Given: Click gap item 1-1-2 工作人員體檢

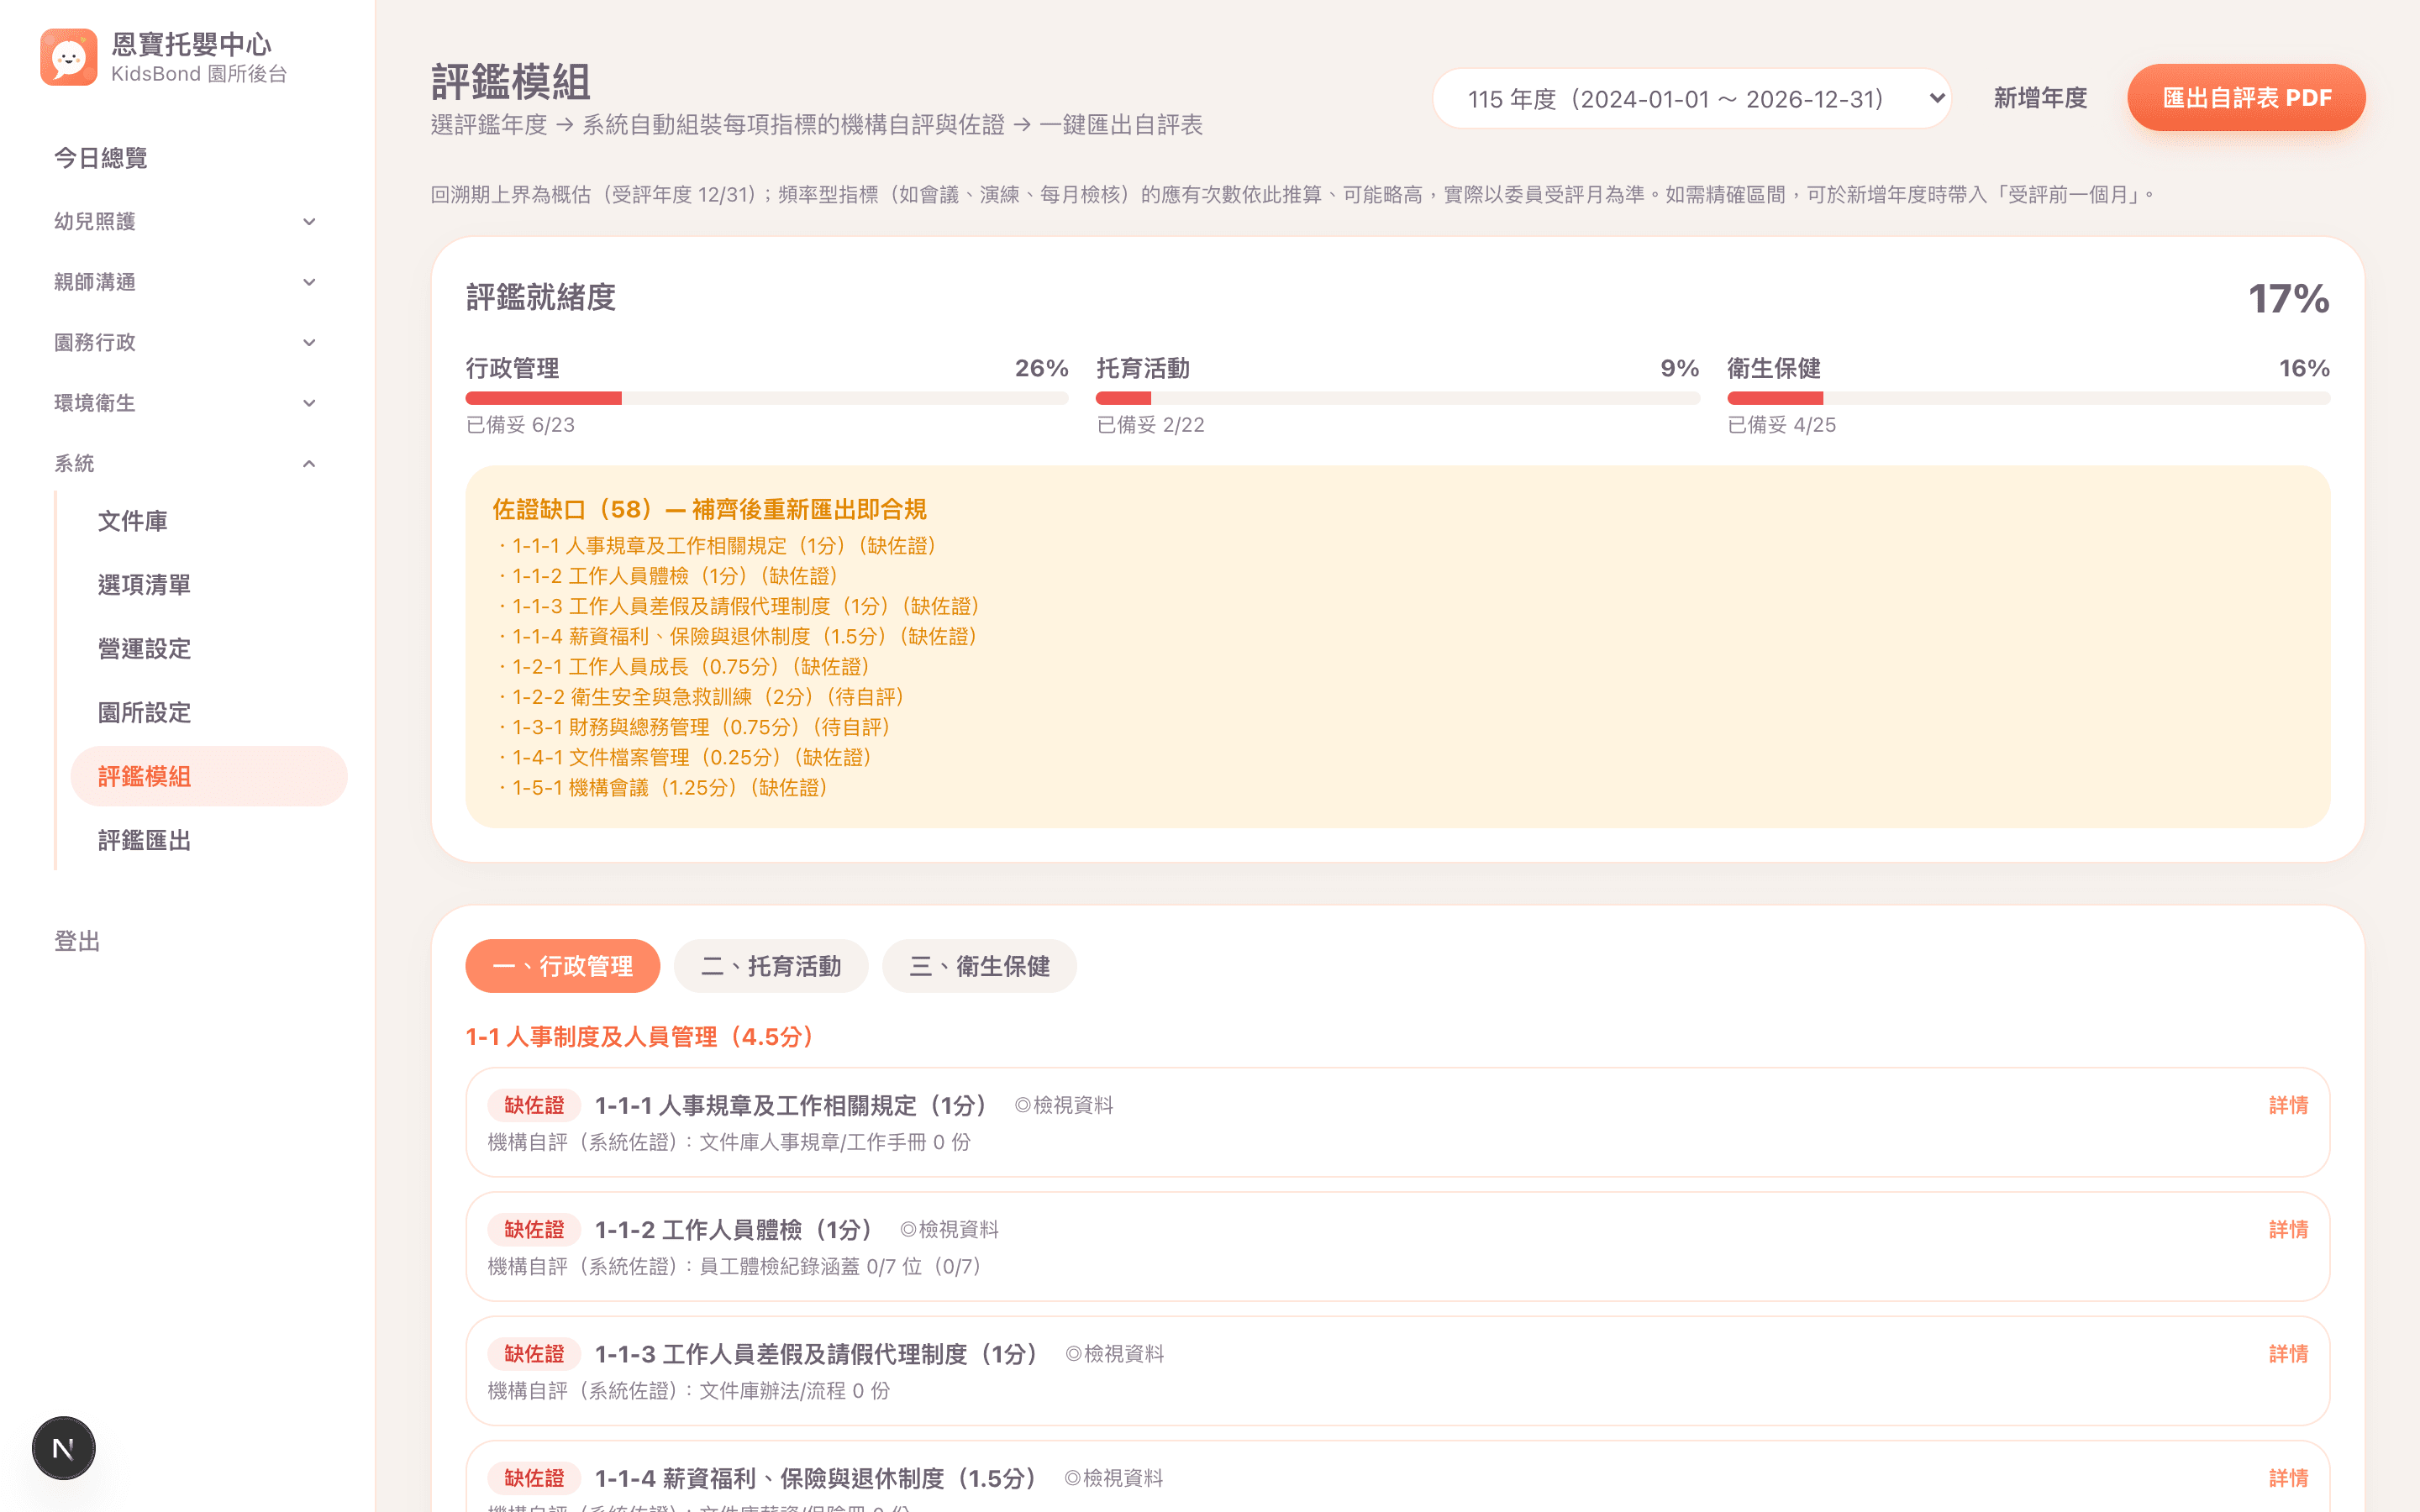Looking at the screenshot, I should tap(668, 576).
